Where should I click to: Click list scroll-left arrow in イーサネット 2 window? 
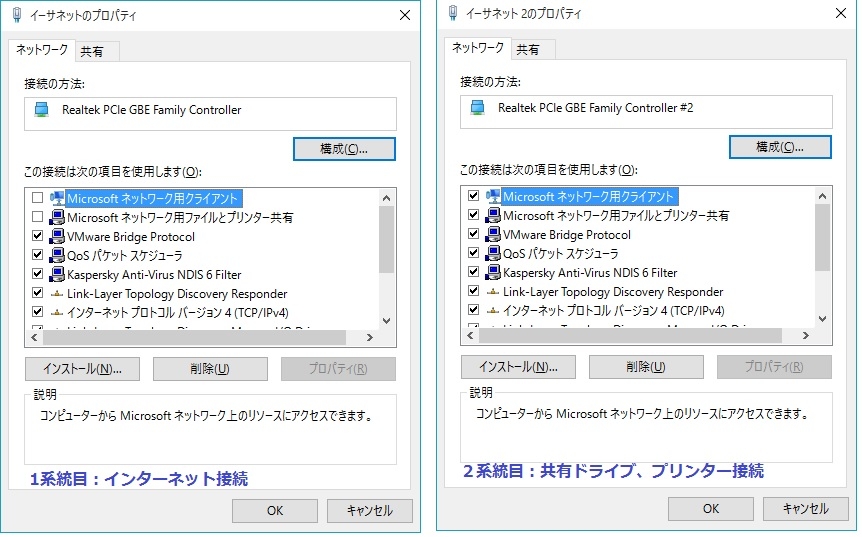coord(471,335)
